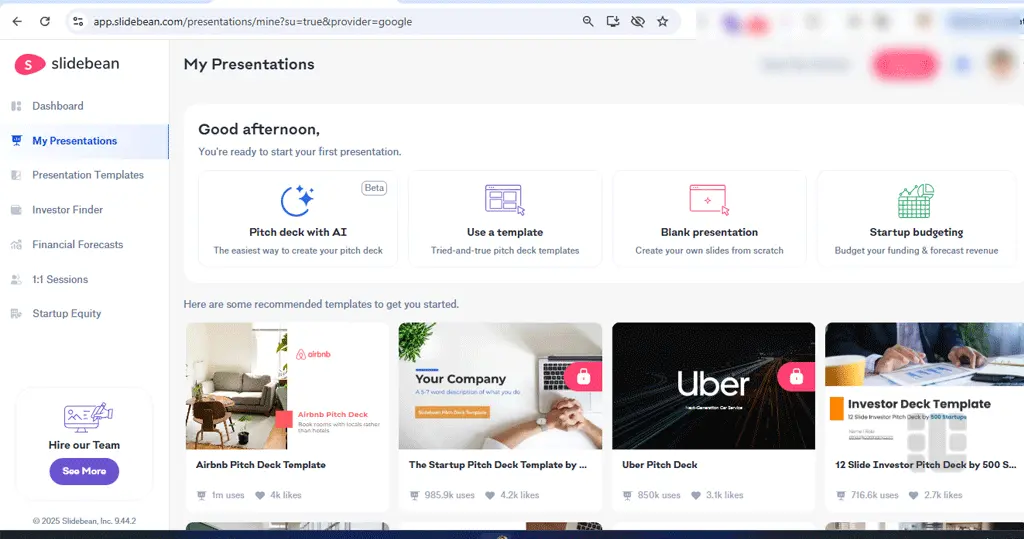Image resolution: width=1024 pixels, height=539 pixels.
Task: Open the 1:1 Sessions page
Action: pos(59,280)
